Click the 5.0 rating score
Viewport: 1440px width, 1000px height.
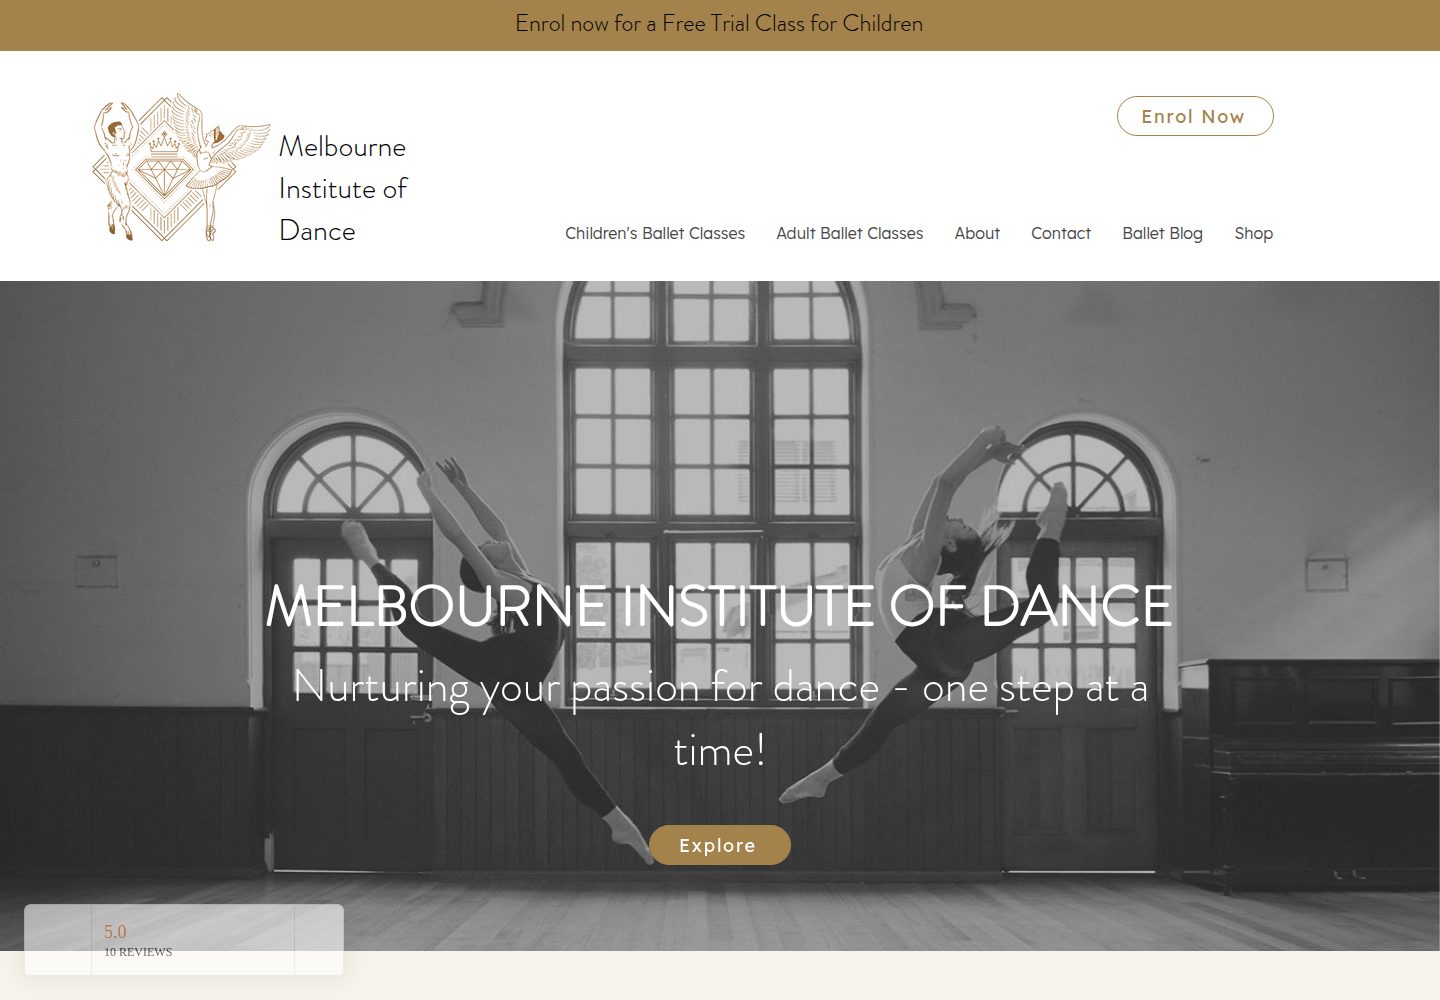(x=115, y=931)
